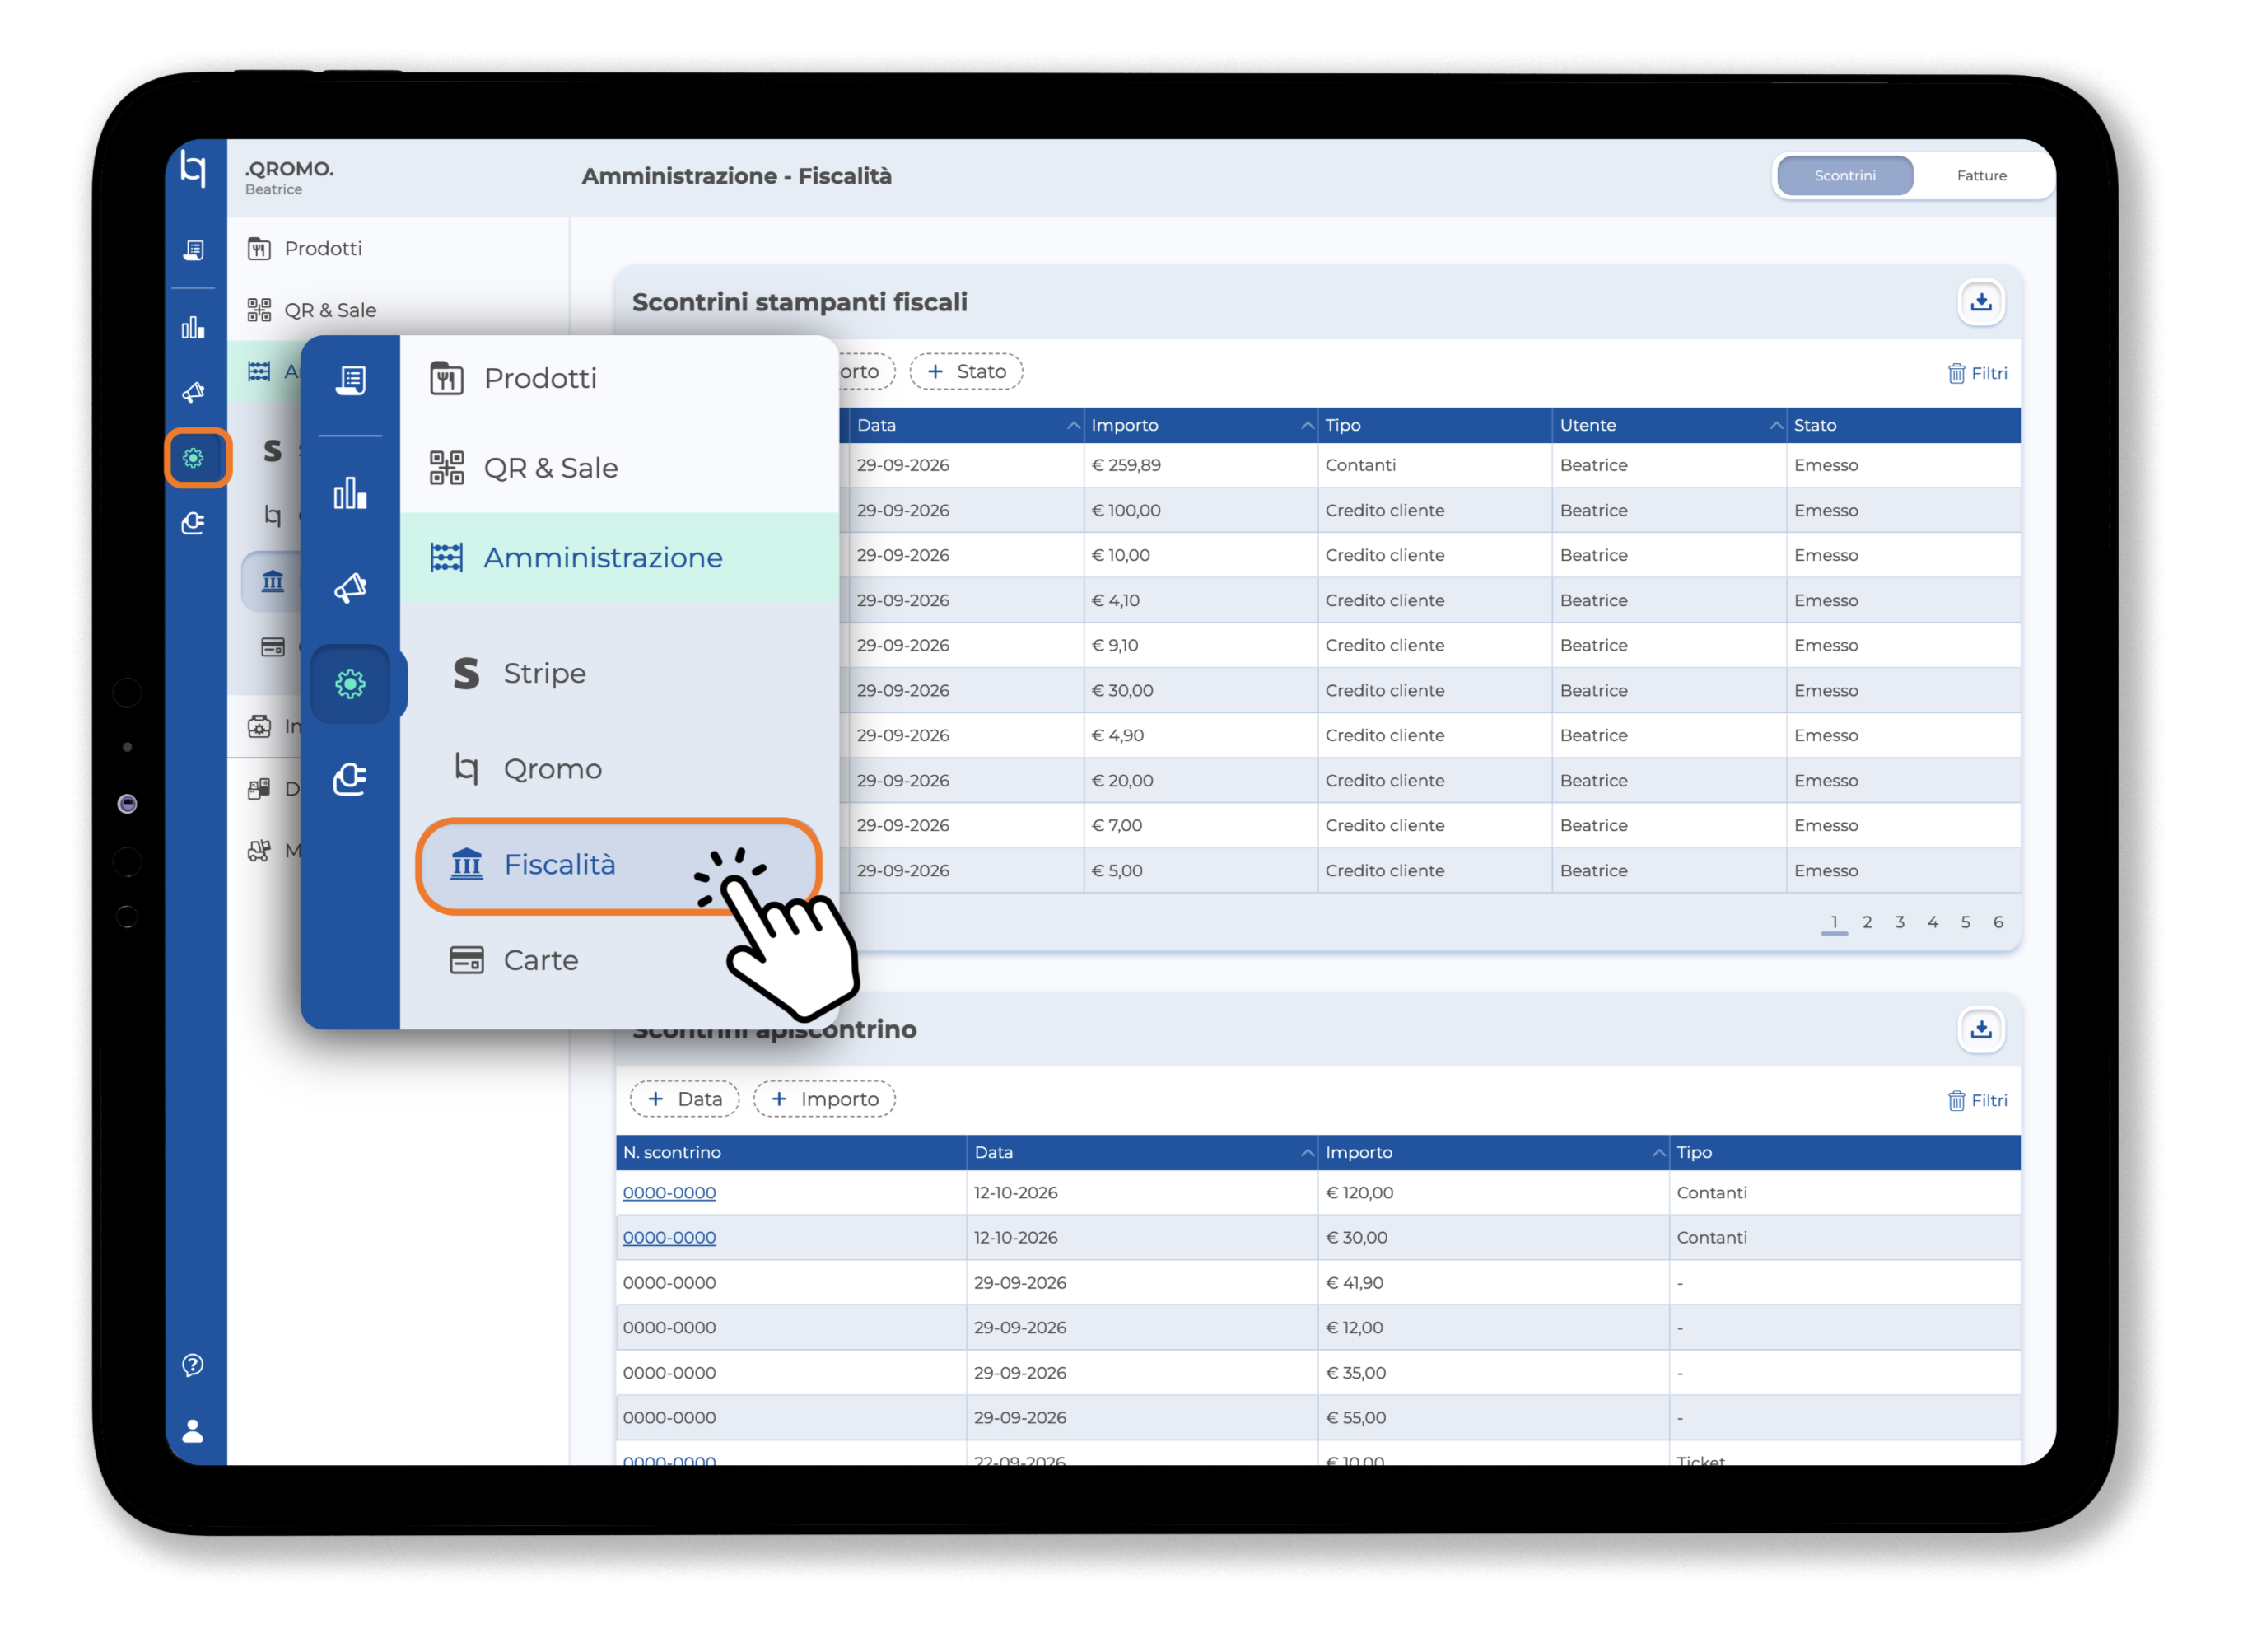Sort fiscal table by Data column arrow
Image resolution: width=2243 pixels, height=1652 pixels.
coord(1072,425)
